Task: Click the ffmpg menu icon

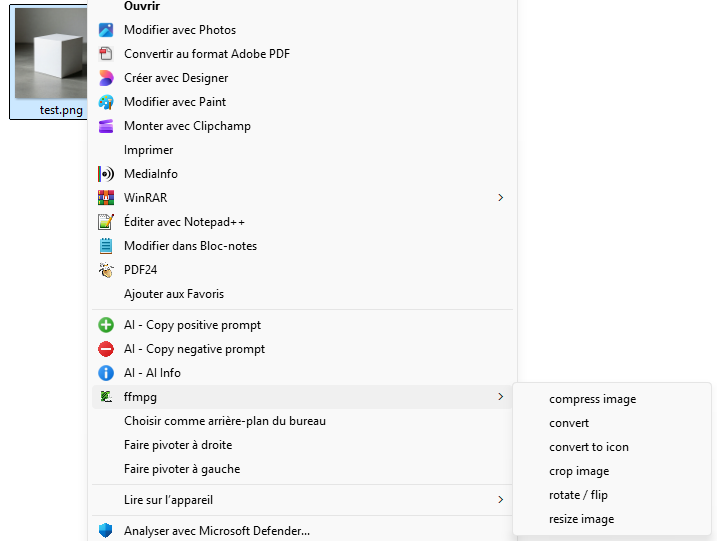Action: [x=106, y=397]
